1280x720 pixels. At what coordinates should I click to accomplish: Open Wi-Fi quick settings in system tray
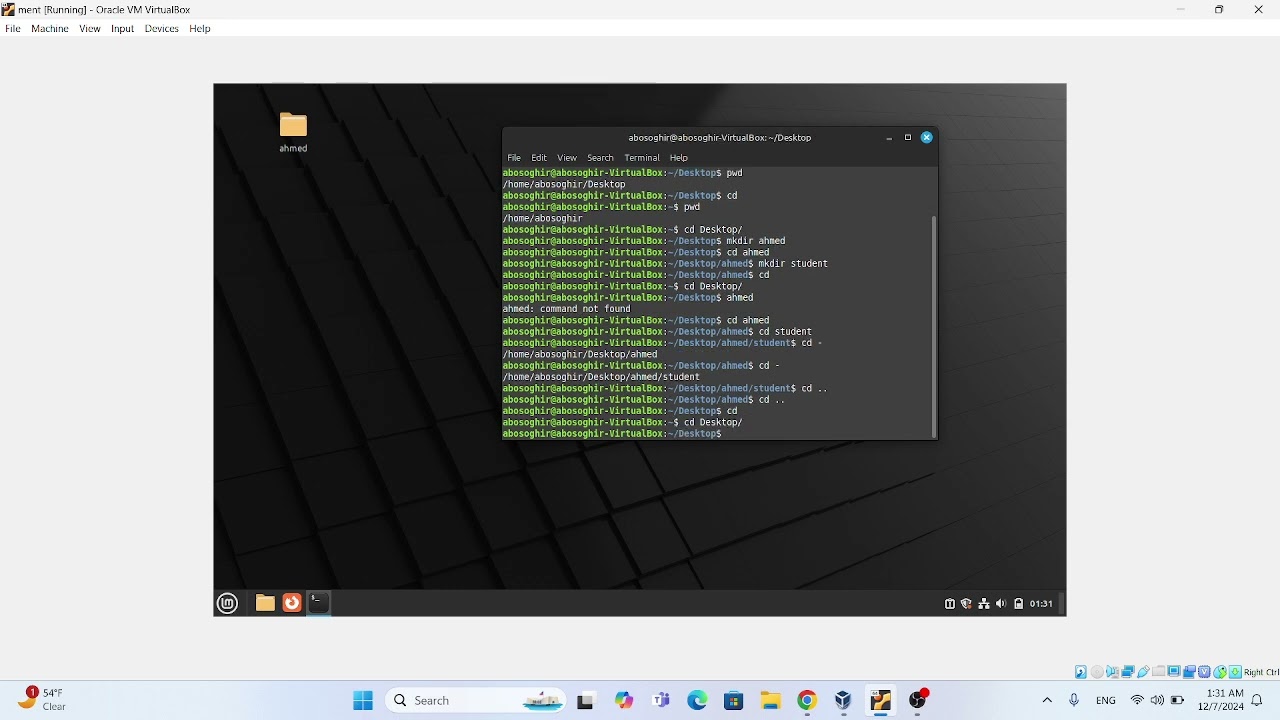tap(1137, 701)
